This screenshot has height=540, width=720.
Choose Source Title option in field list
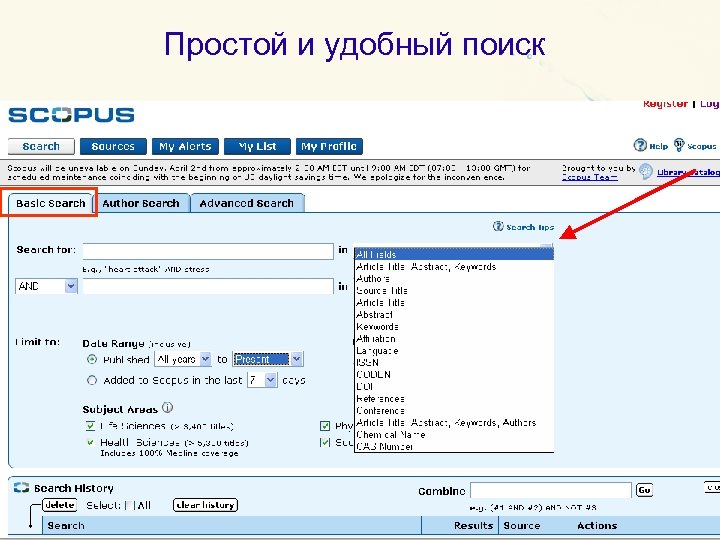point(454,291)
